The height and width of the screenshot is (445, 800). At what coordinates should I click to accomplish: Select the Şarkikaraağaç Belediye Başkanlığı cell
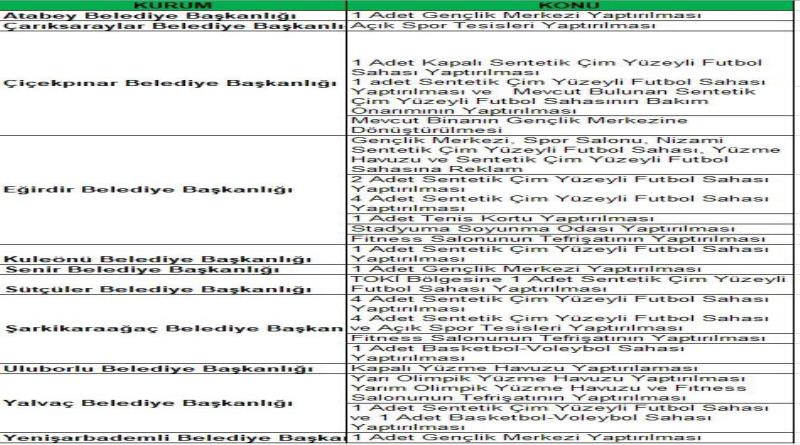point(172,328)
